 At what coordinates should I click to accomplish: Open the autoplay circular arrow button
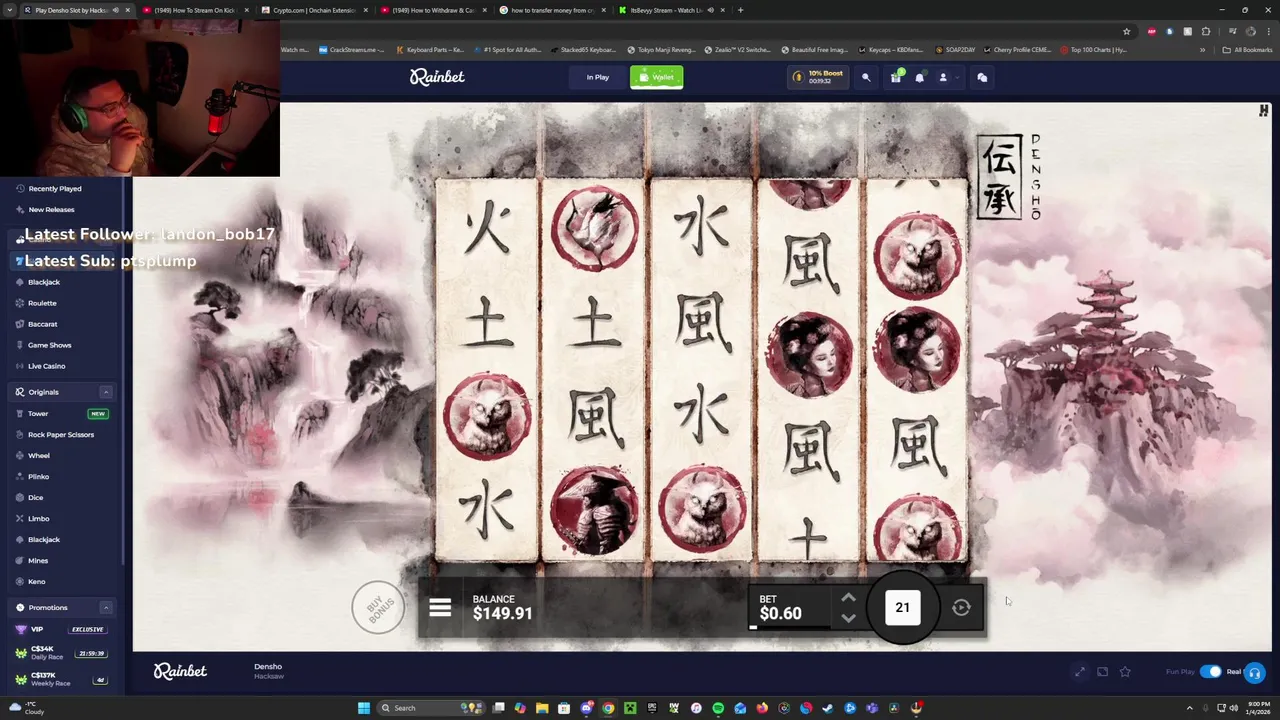point(961,607)
